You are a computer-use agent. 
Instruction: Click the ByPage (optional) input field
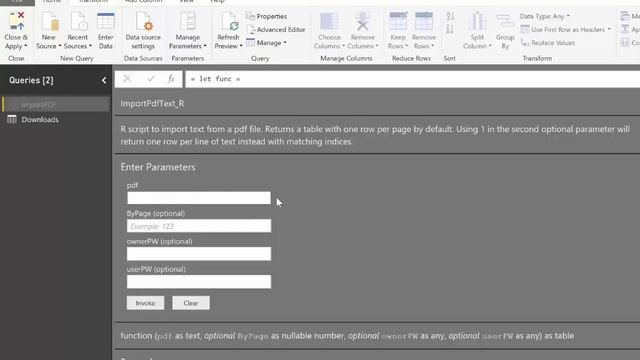click(x=199, y=226)
